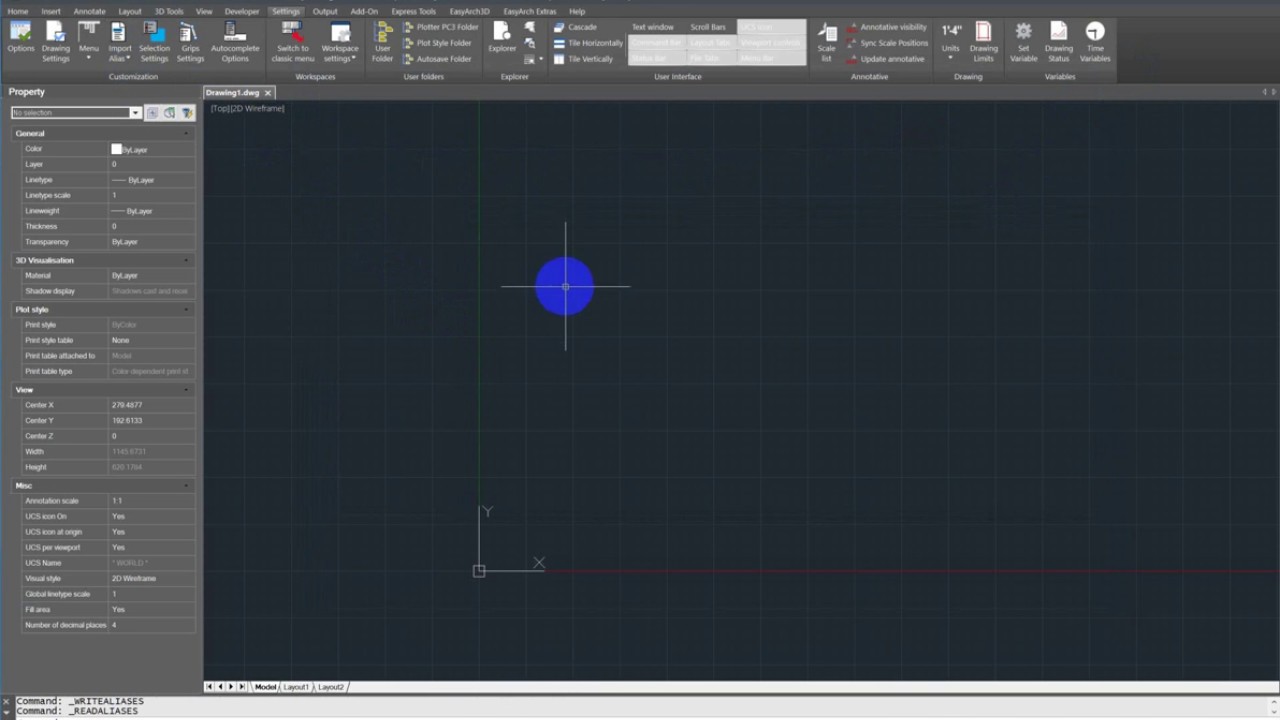Open the Explorer tool

click(x=502, y=38)
